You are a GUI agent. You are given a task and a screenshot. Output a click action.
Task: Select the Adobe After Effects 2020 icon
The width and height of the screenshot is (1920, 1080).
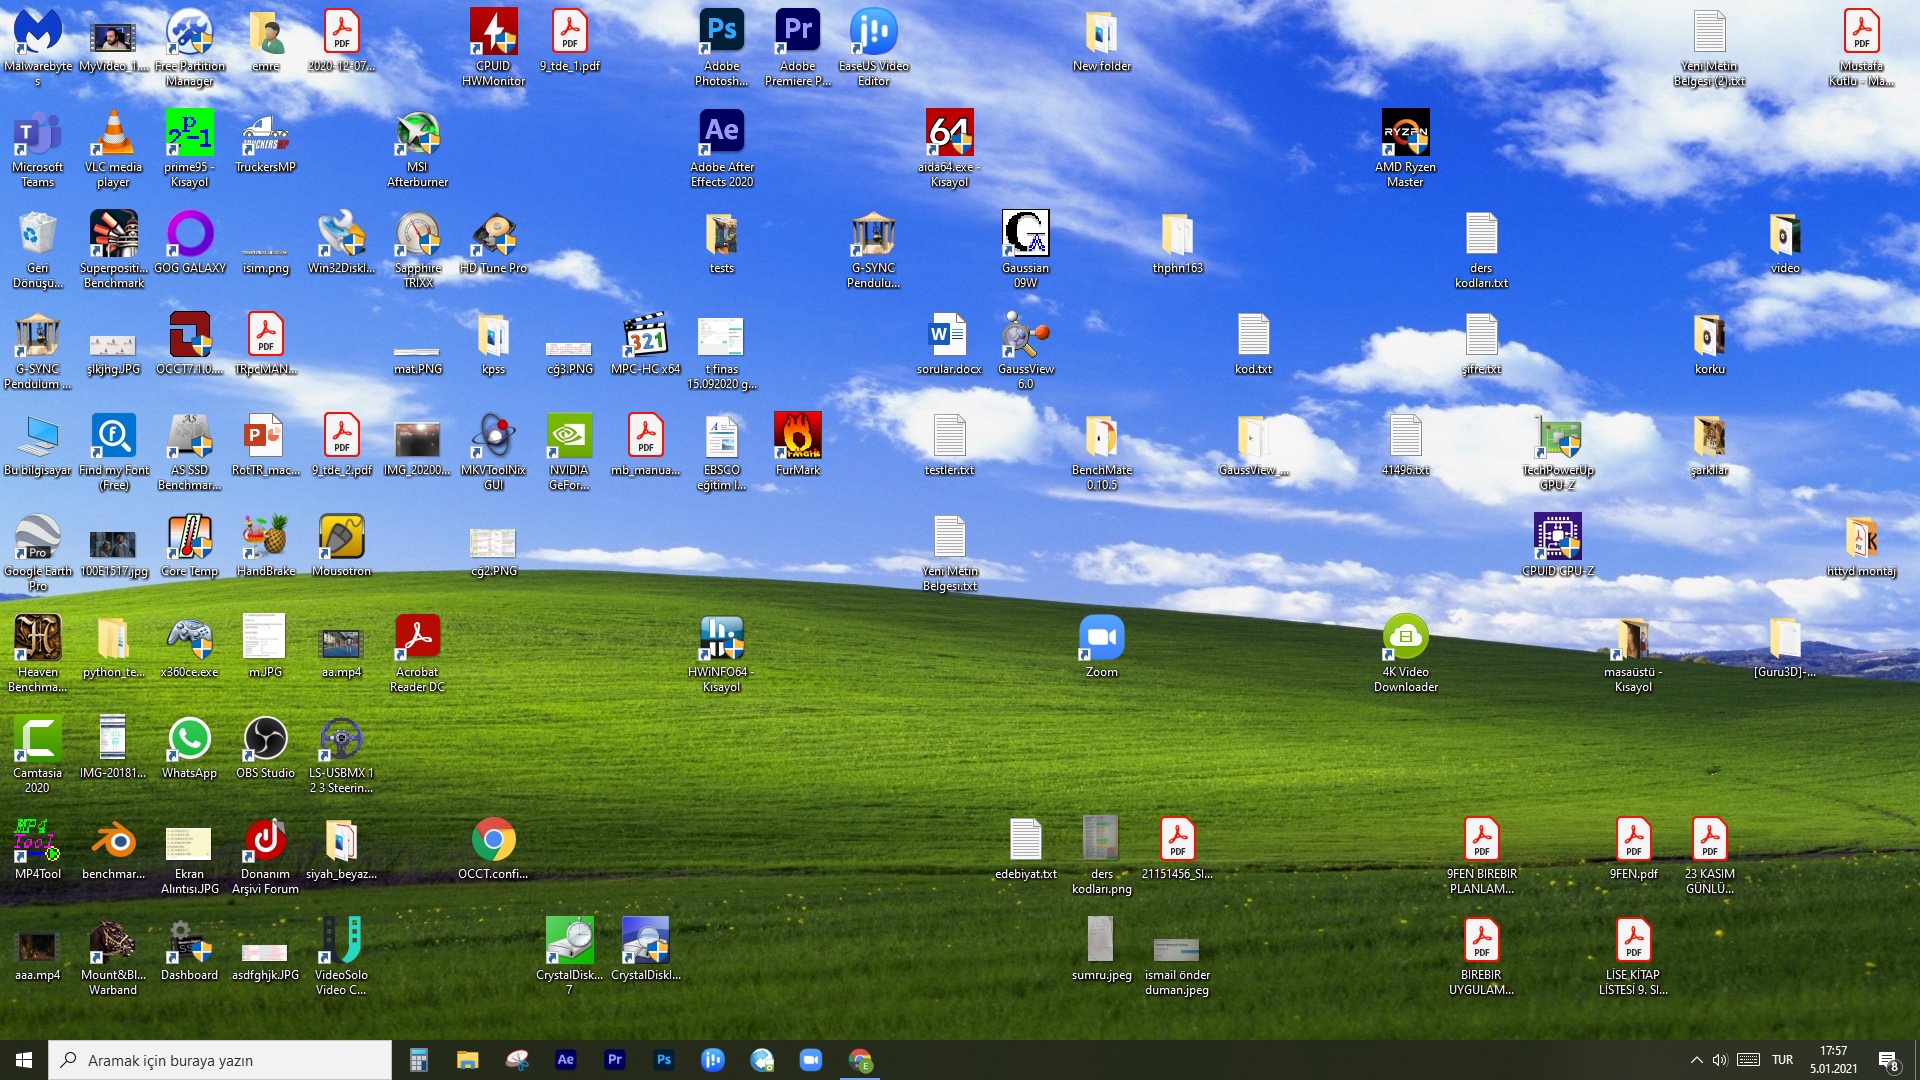coord(721,133)
